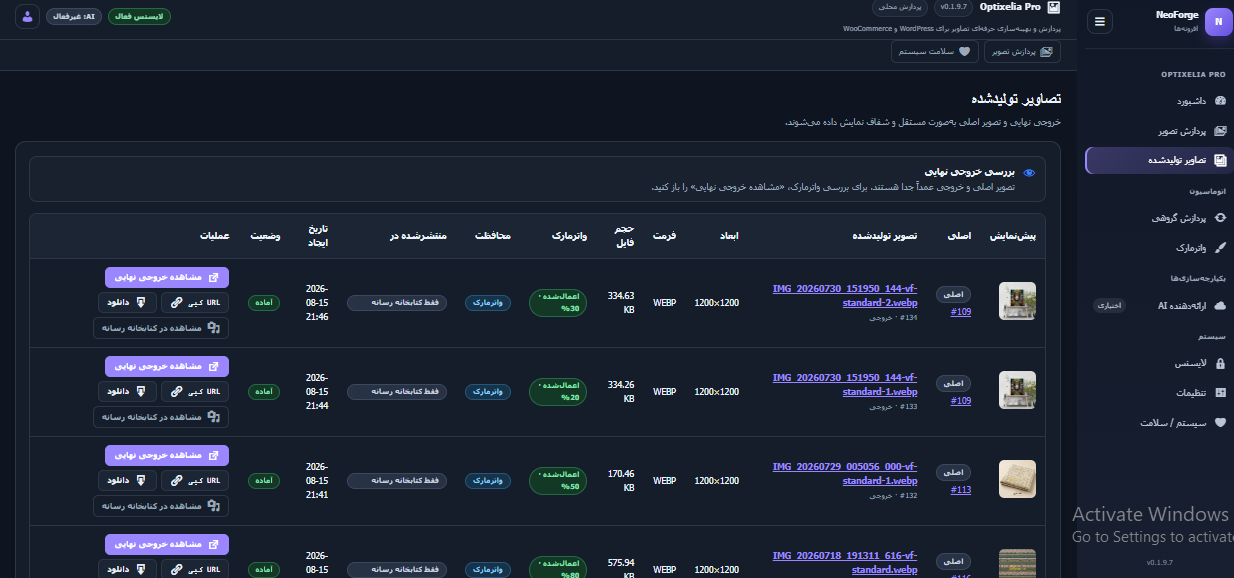1234x578 pixels.
Task: Click the 334.26 KB file size cell
Action: (x=621, y=391)
